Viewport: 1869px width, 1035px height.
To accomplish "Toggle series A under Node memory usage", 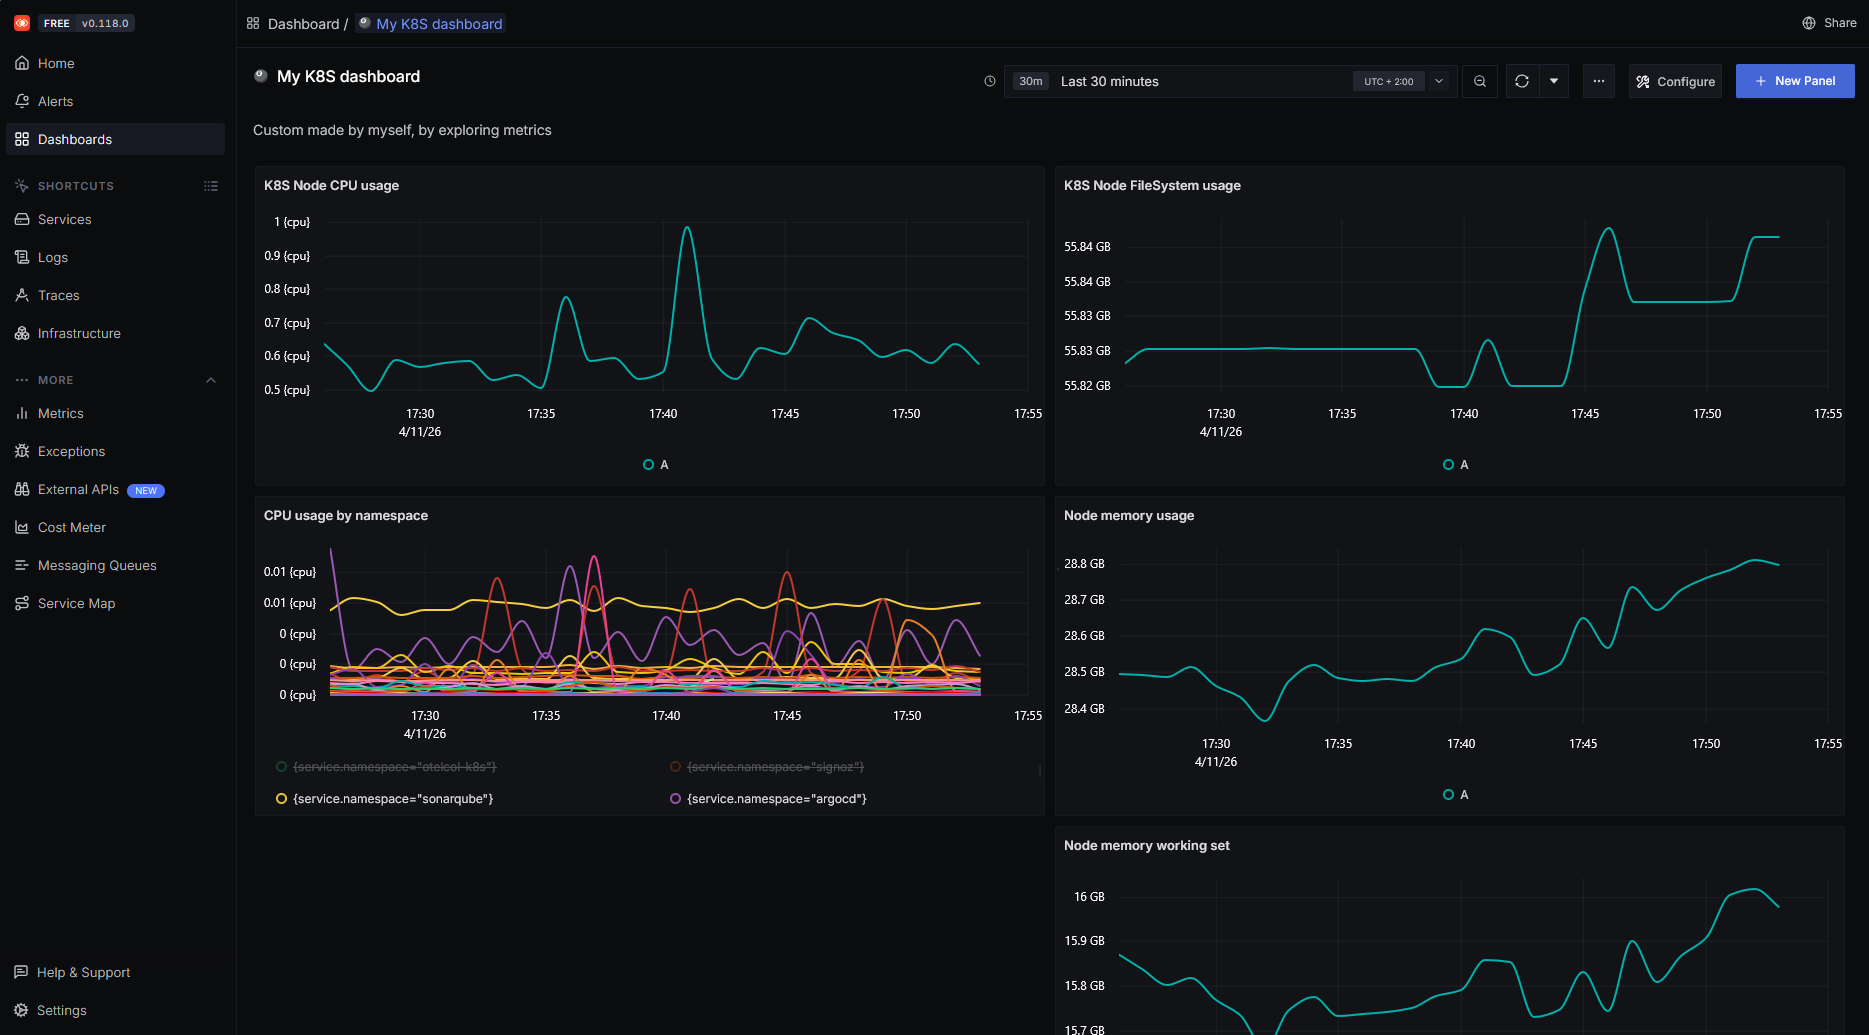I will pos(1456,794).
